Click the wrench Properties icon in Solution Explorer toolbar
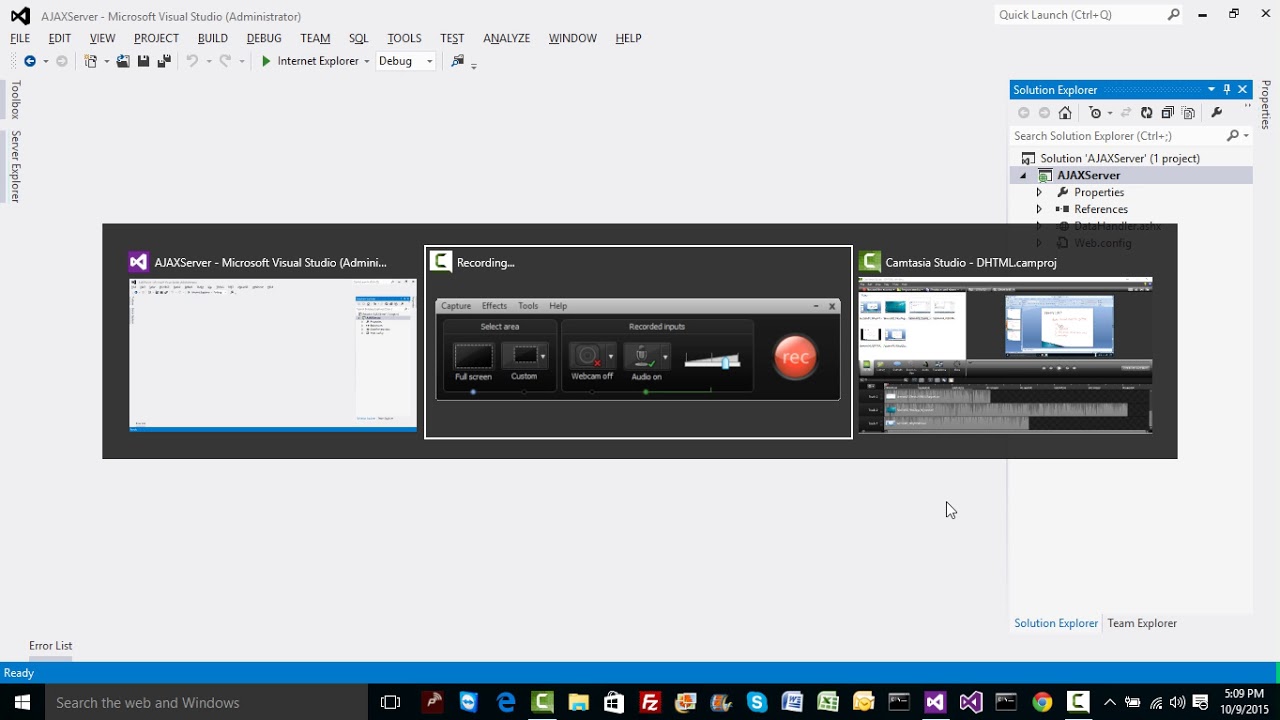This screenshot has height=720, width=1280. [x=1217, y=113]
